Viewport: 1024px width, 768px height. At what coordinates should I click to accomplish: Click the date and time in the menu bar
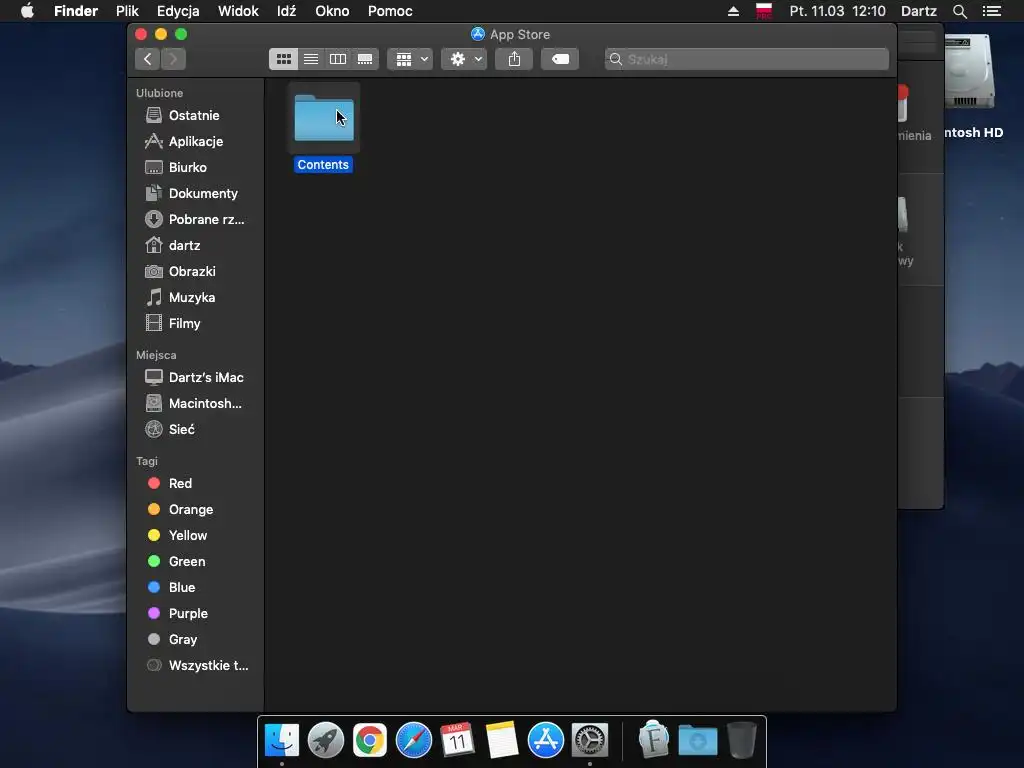(x=837, y=11)
